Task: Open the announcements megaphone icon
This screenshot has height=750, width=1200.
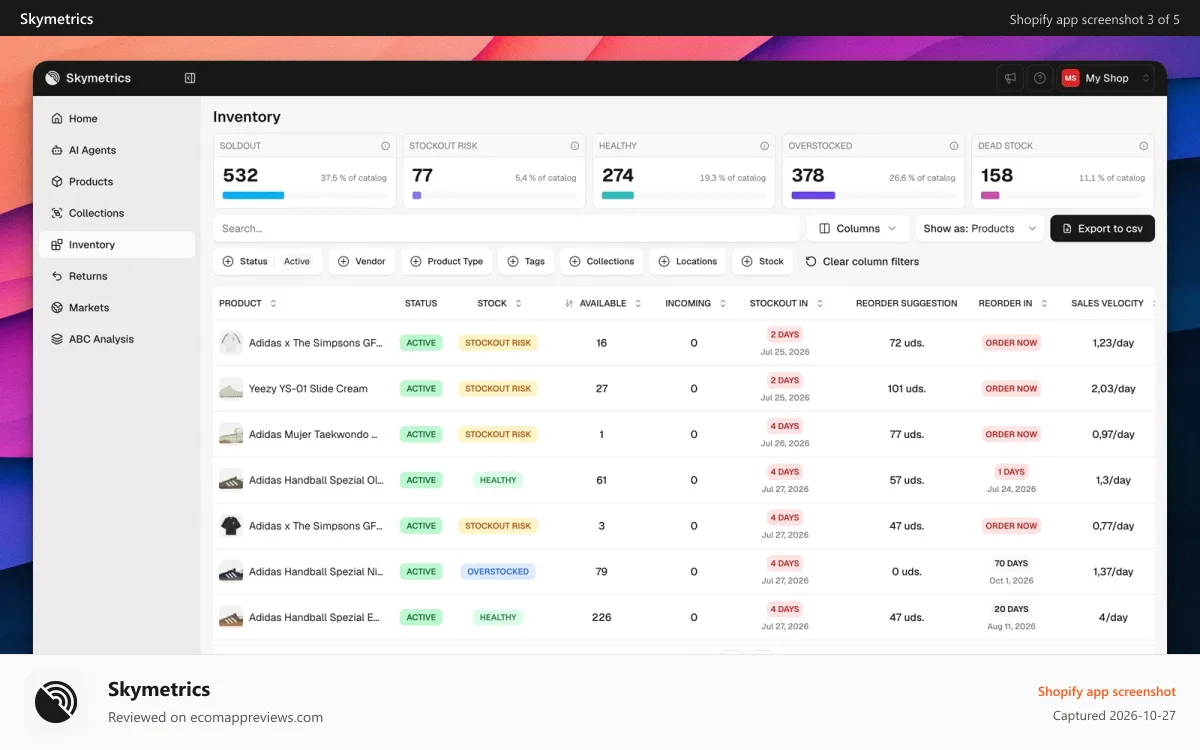Action: [x=1011, y=78]
